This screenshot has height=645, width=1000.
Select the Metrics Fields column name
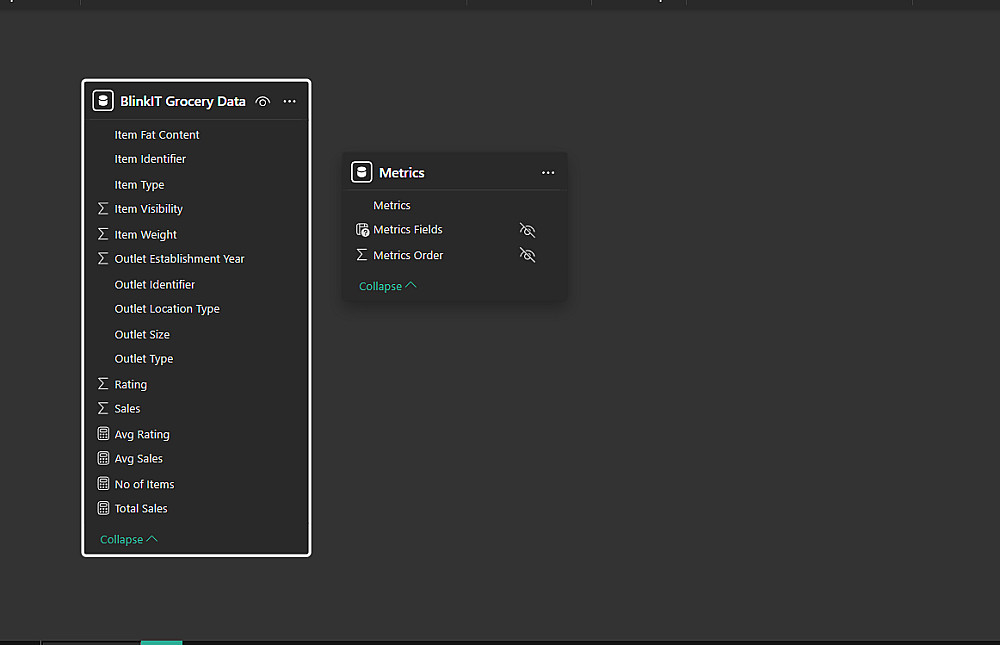408,229
